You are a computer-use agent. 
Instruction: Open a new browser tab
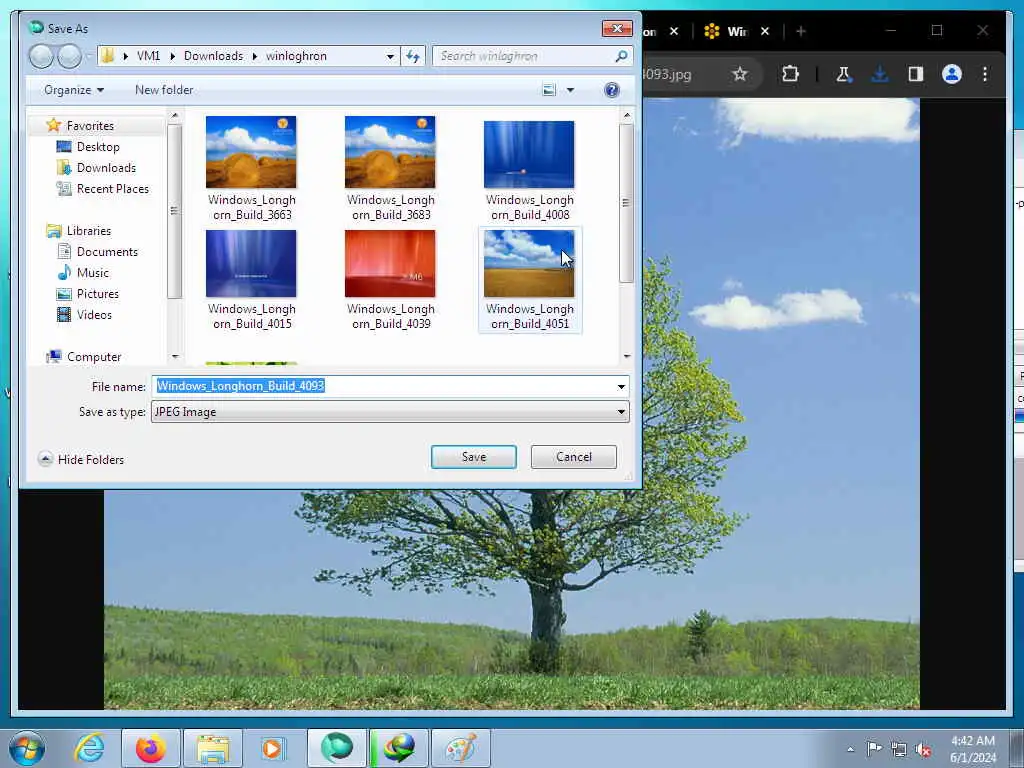[x=801, y=31]
